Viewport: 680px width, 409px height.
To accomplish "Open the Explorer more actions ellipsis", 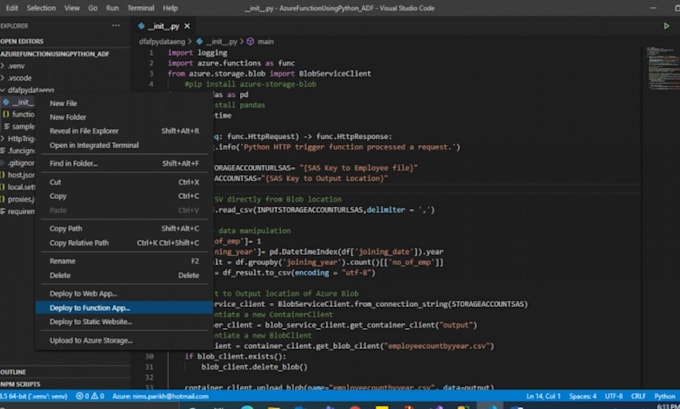I will [x=116, y=26].
